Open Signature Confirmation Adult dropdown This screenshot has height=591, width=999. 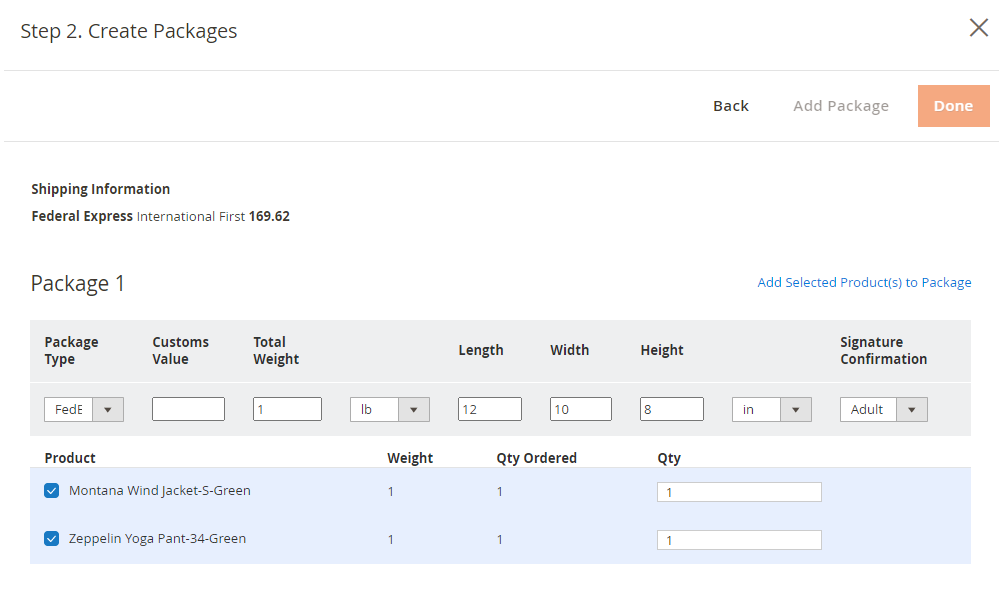click(884, 409)
